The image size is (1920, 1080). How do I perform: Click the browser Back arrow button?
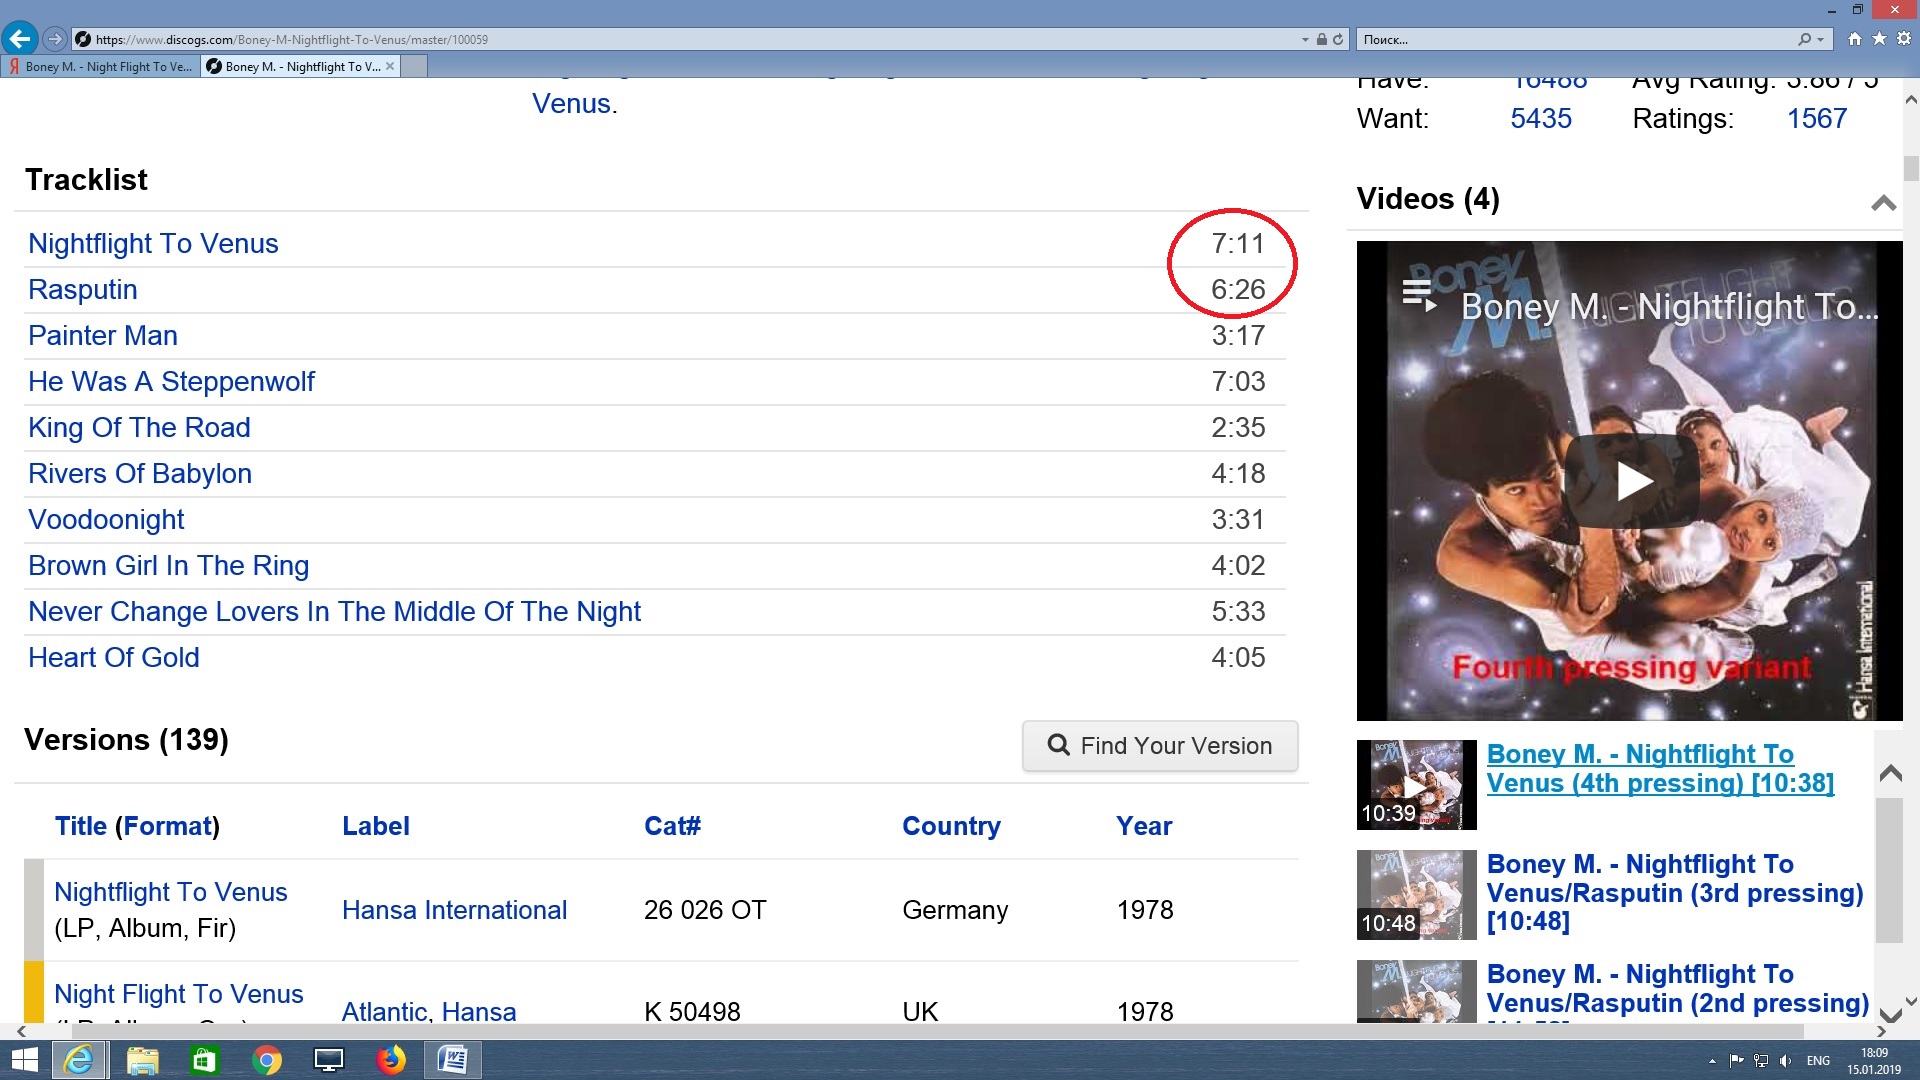coord(19,39)
